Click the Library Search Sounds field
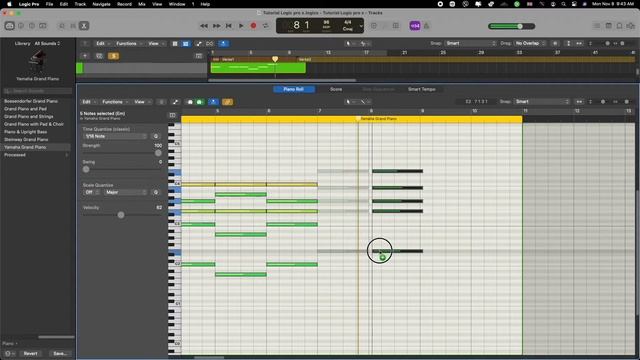640x360 pixels. point(38,91)
